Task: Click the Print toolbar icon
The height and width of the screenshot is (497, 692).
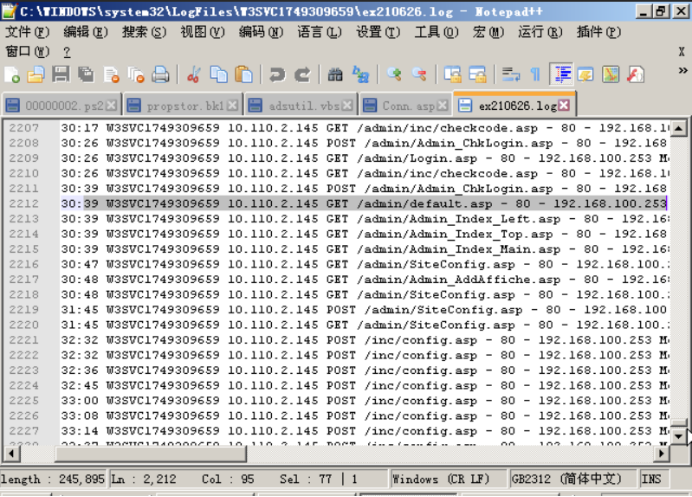Action: pyautogui.click(x=160, y=75)
